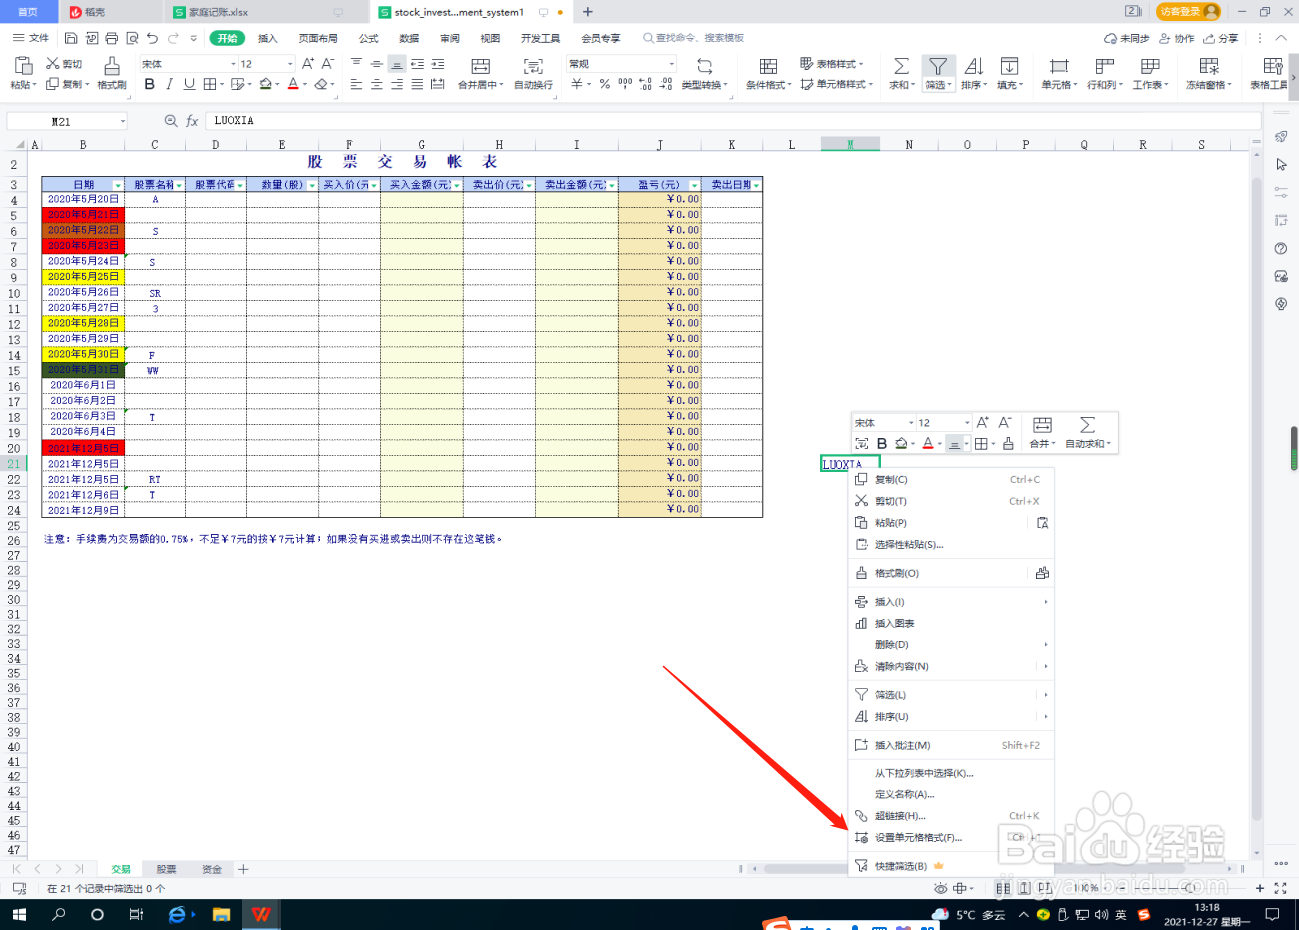Image resolution: width=1299 pixels, height=930 pixels.
Task: Open font color dropdown arrow in ribbon
Action: (x=304, y=85)
